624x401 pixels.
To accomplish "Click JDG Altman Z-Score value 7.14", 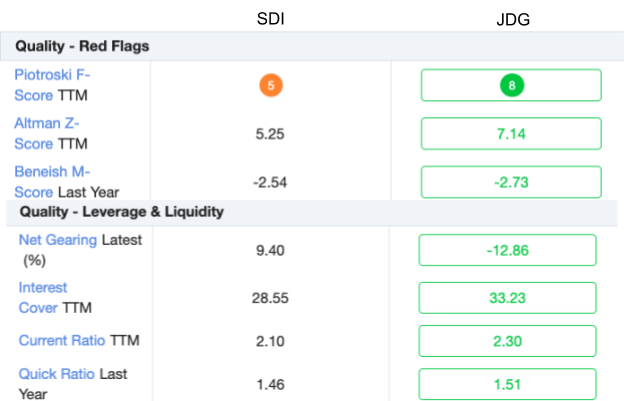I will coord(511,134).
